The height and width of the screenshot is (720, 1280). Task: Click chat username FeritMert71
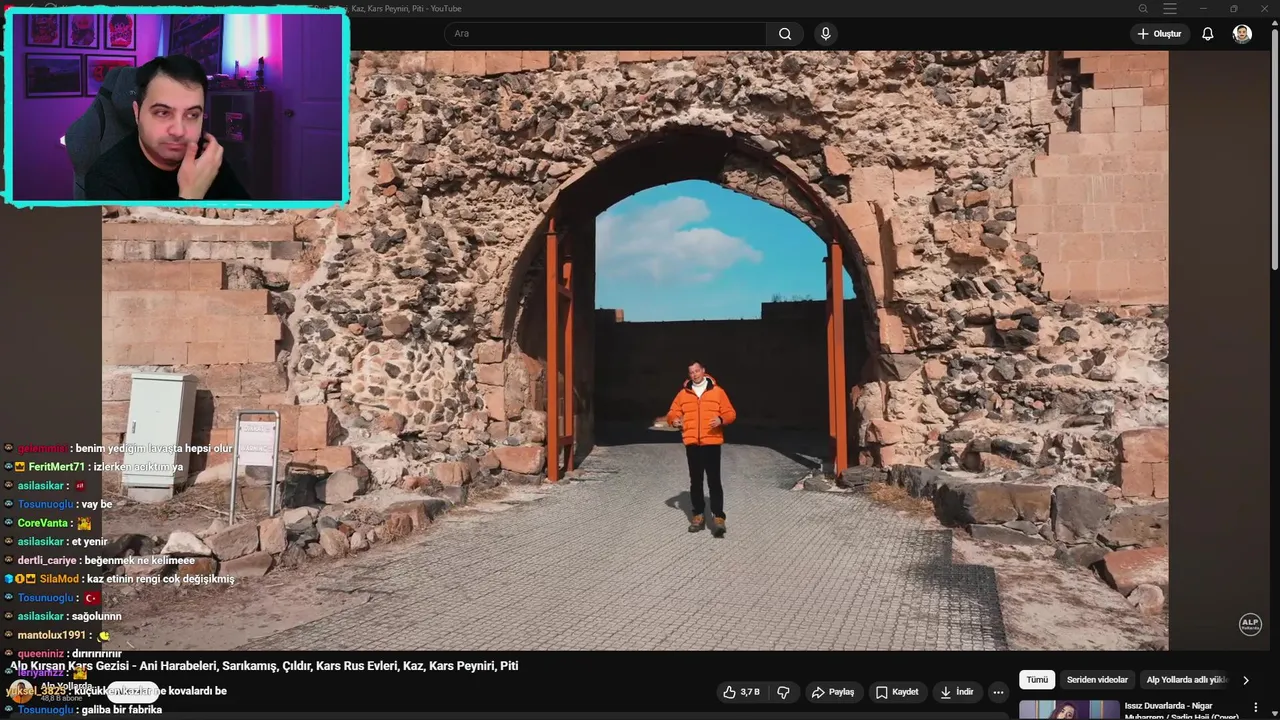(57, 467)
